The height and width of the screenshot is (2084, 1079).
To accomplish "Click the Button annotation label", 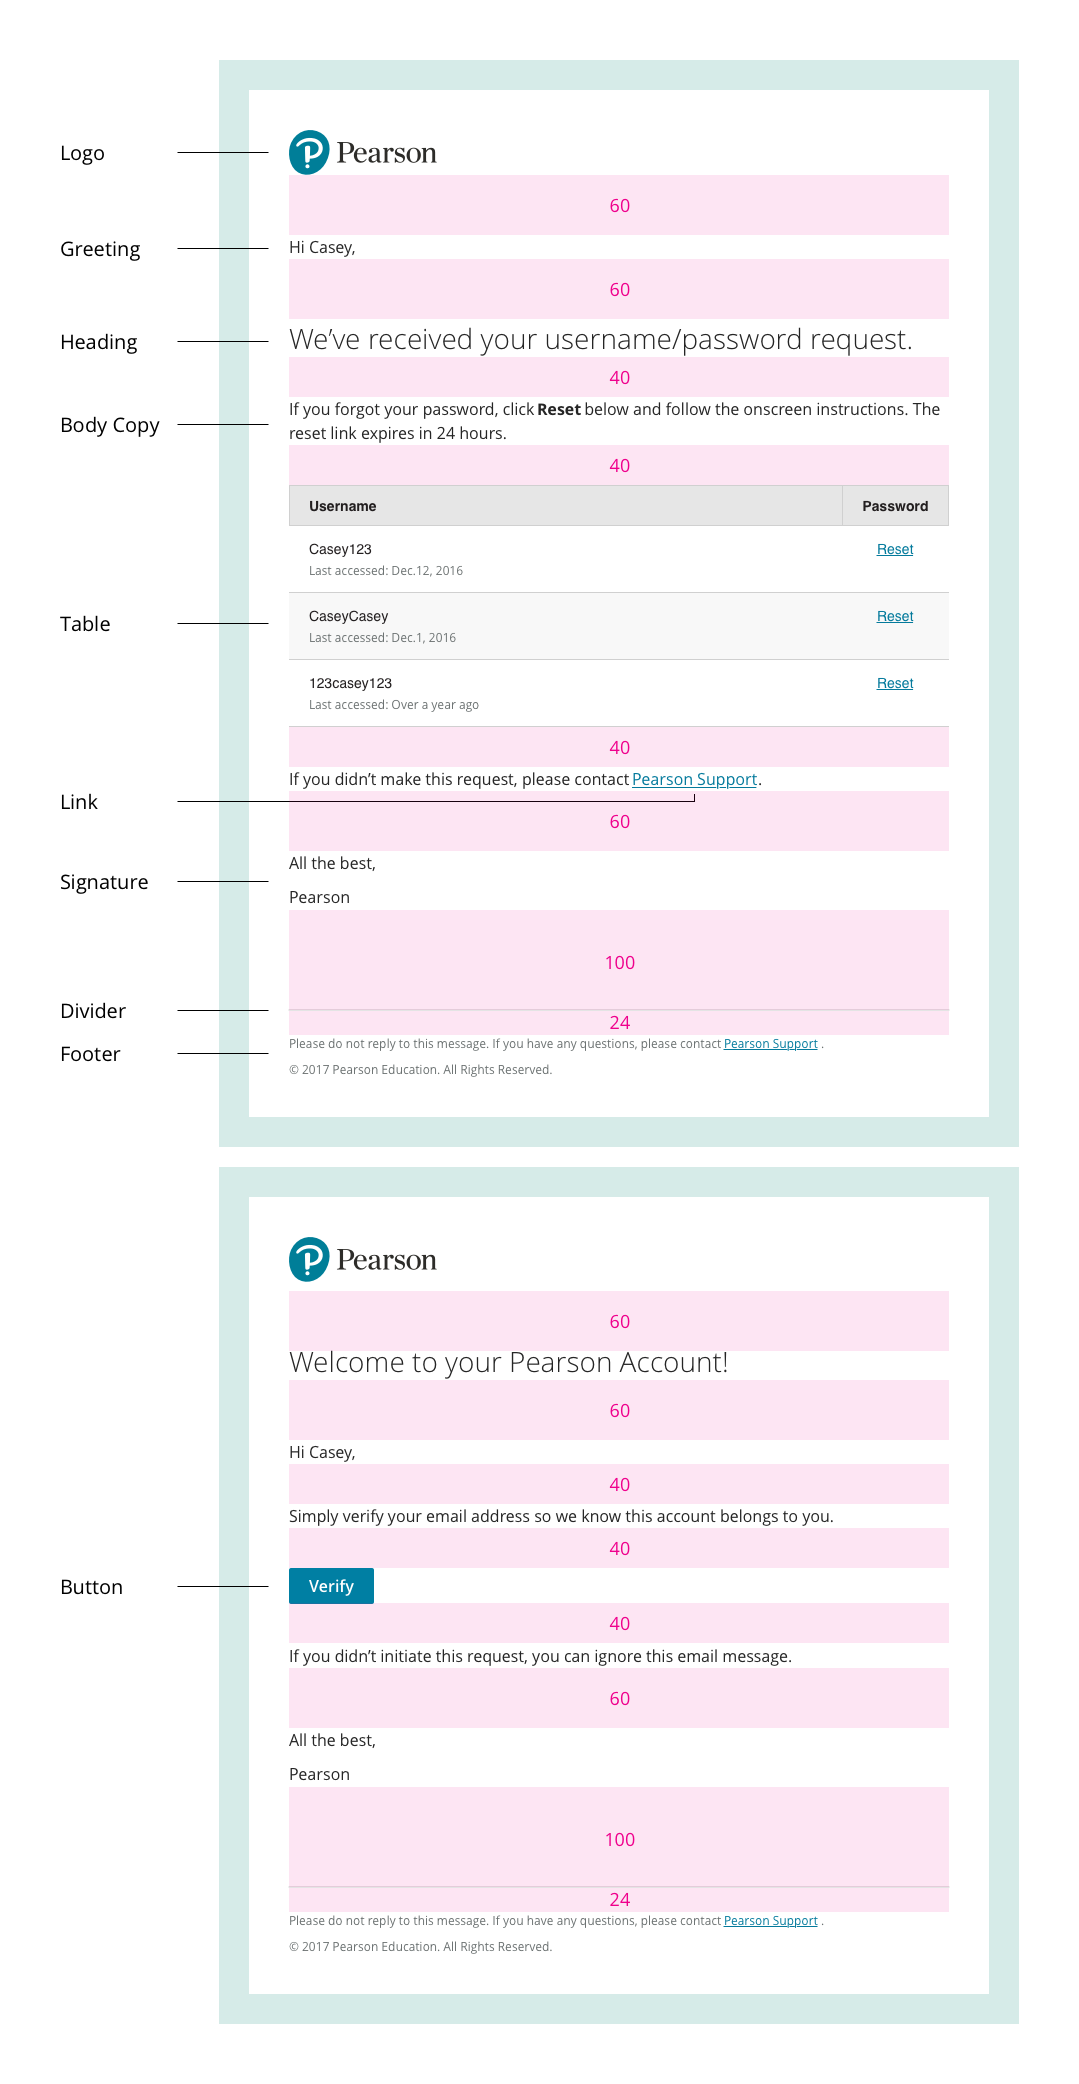I will [91, 1587].
